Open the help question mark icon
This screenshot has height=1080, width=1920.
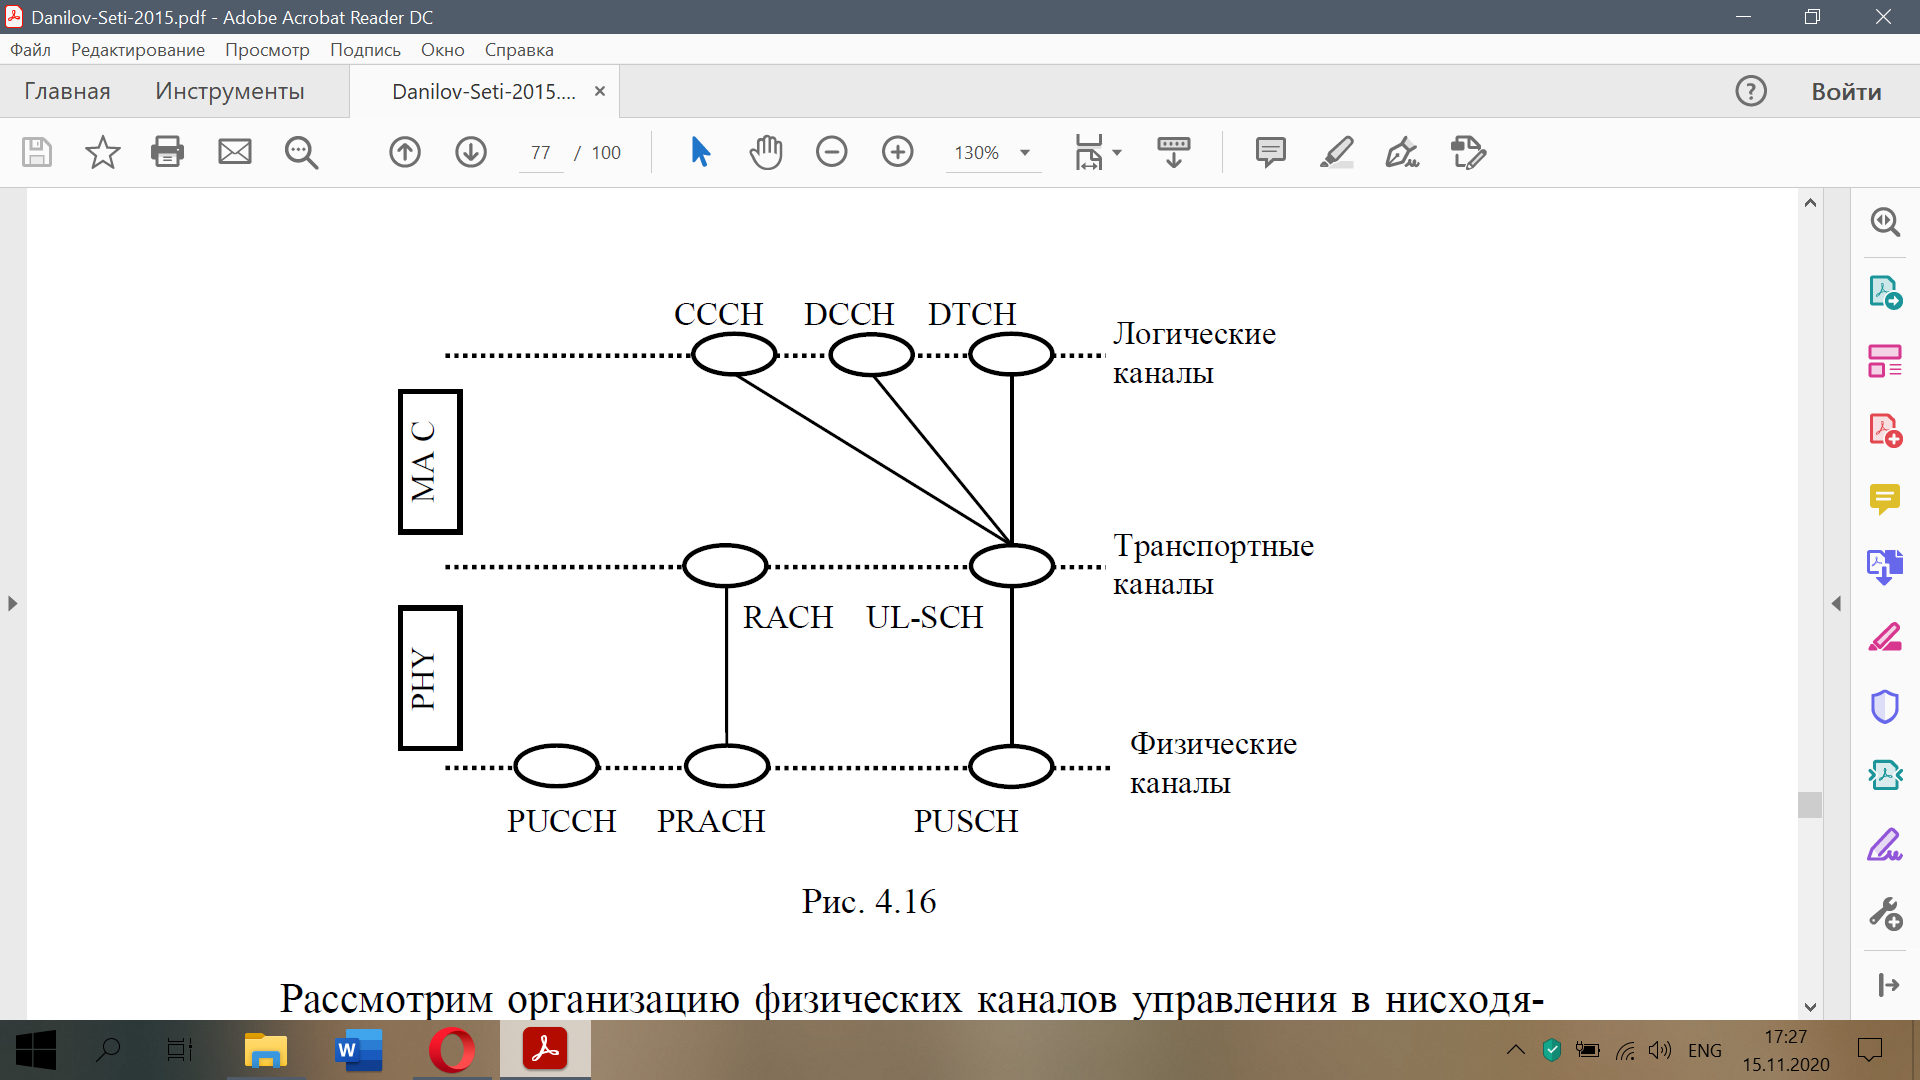(1751, 91)
